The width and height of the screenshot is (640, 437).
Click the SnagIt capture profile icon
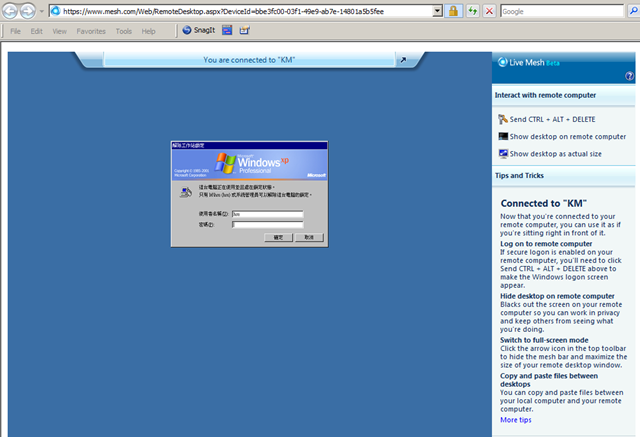244,30
